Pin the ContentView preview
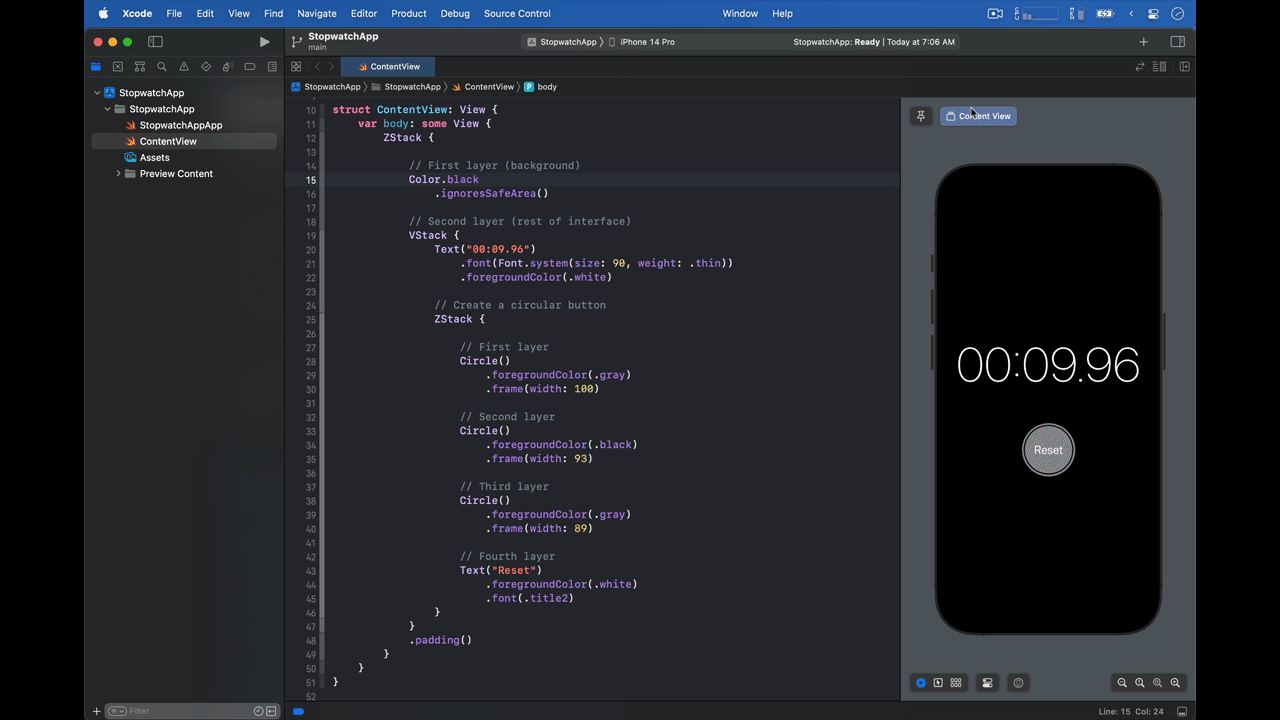This screenshot has height=720, width=1280. (920, 115)
